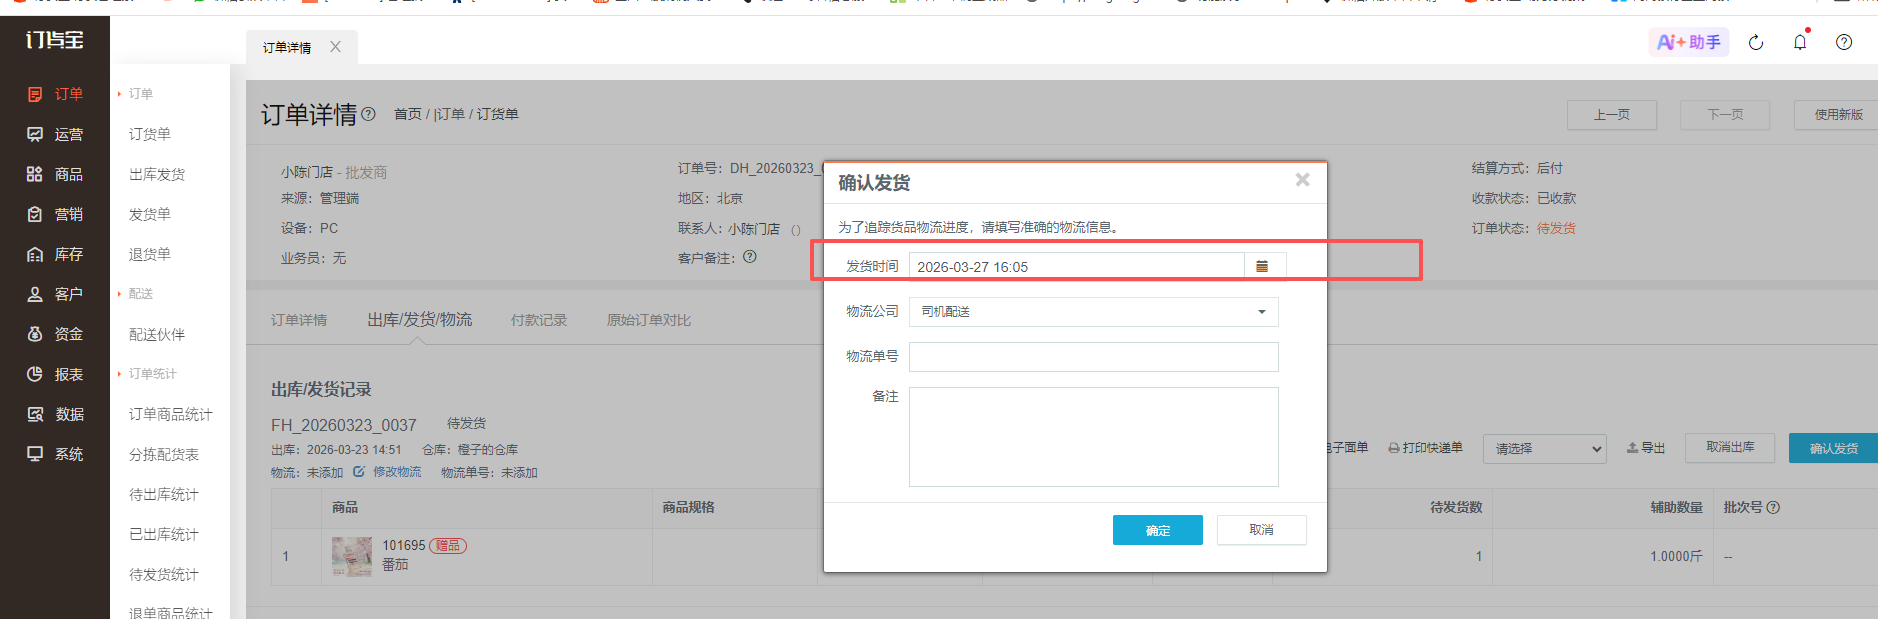
Task: Close the 订单详情 tab with its X
Action: pos(335,47)
